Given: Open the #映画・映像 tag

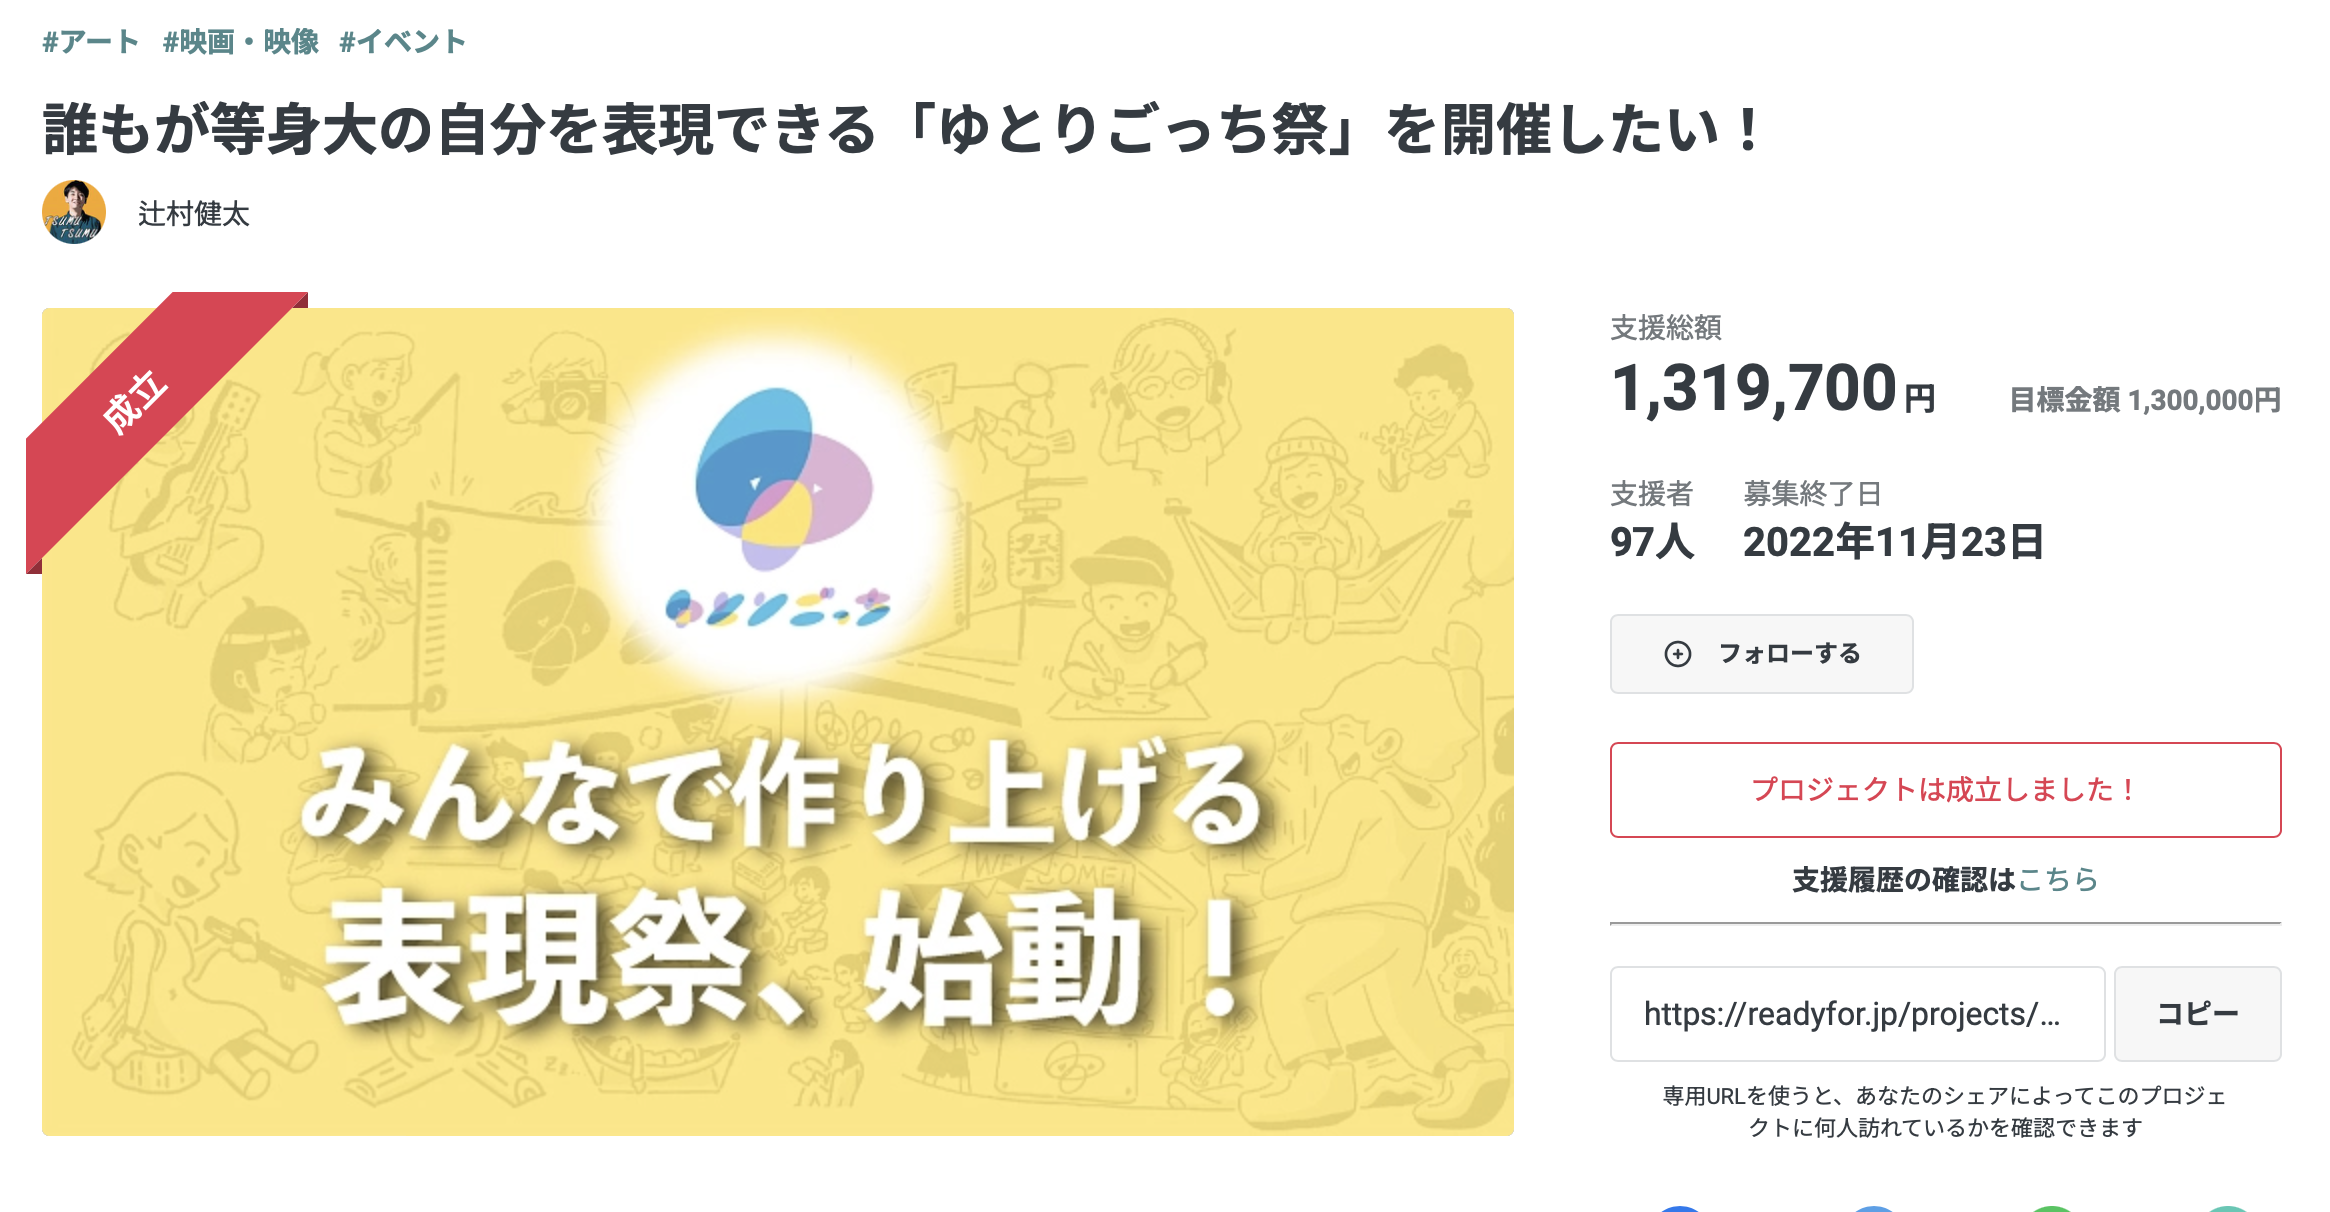Looking at the screenshot, I should tap(240, 42).
